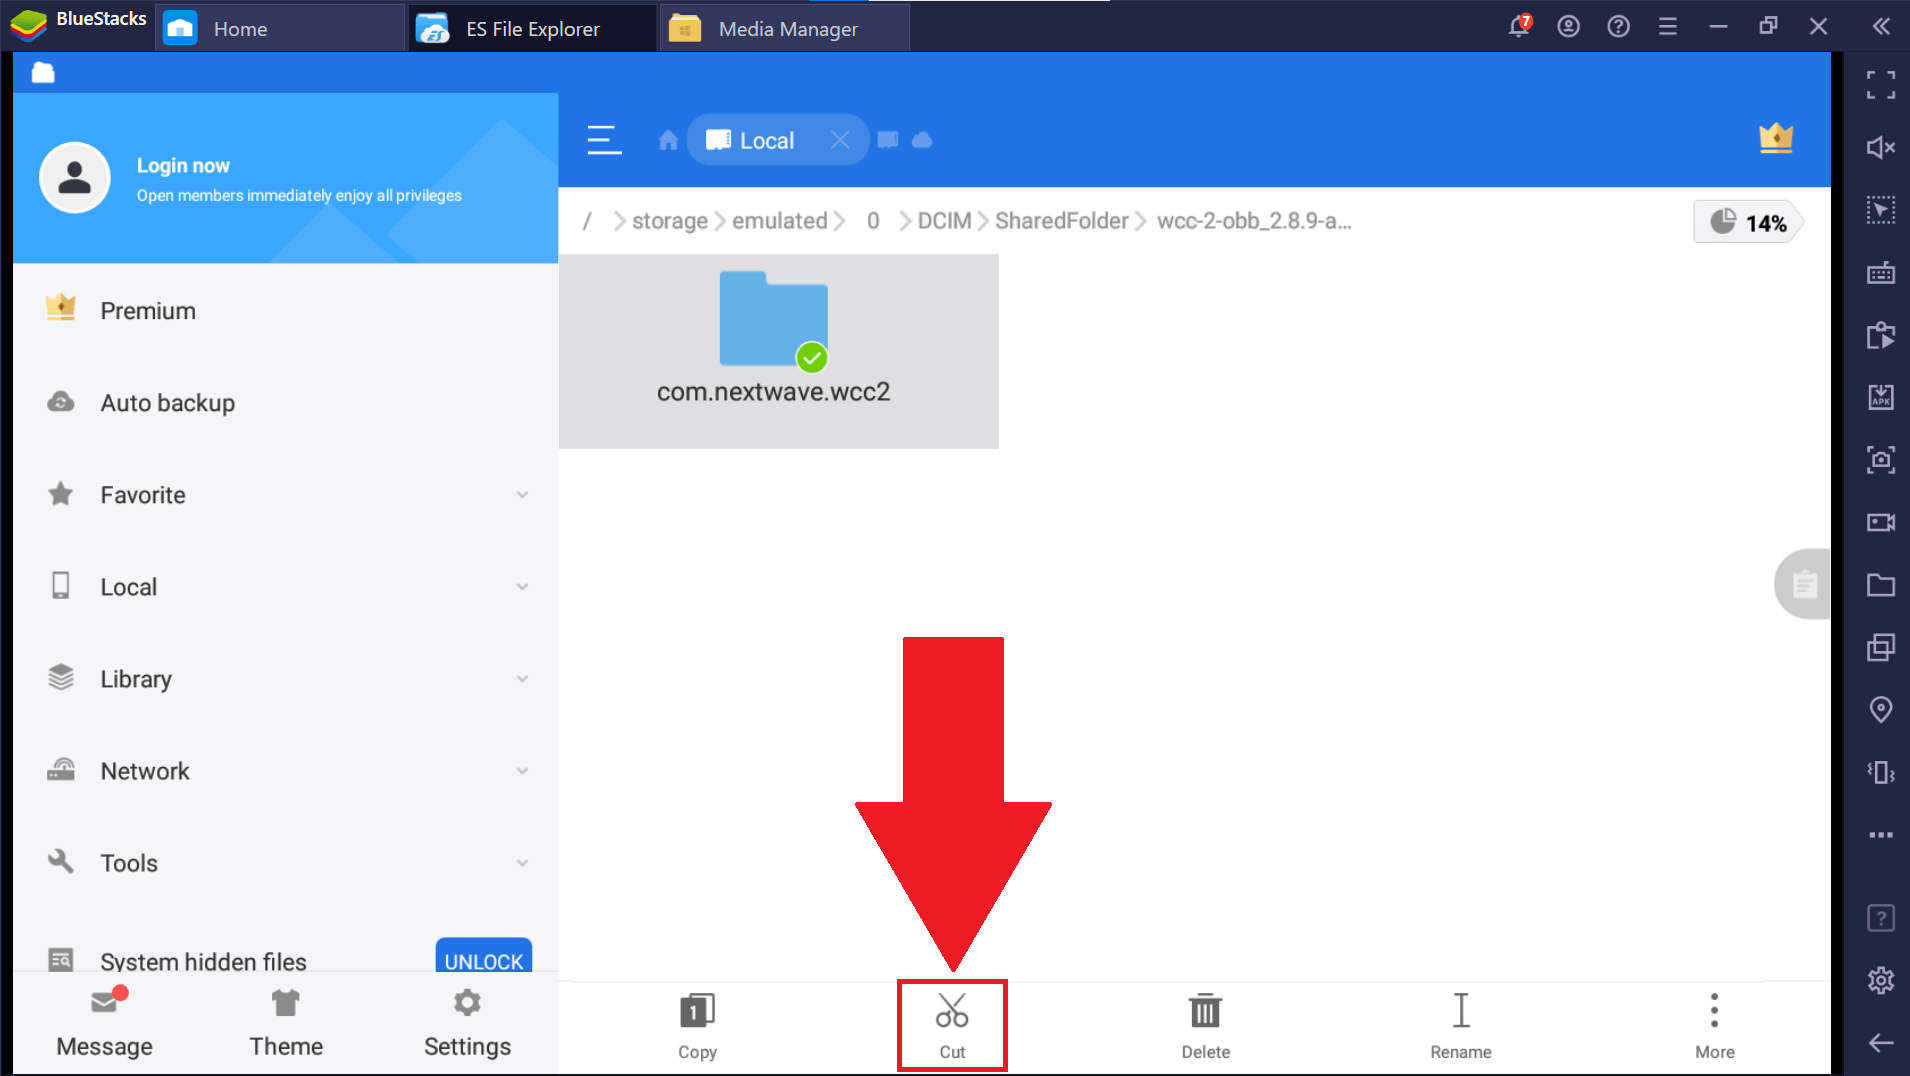Start screen recording from BlueStacks sidebar
Screen dimensions: 1910x1076
point(1882,522)
